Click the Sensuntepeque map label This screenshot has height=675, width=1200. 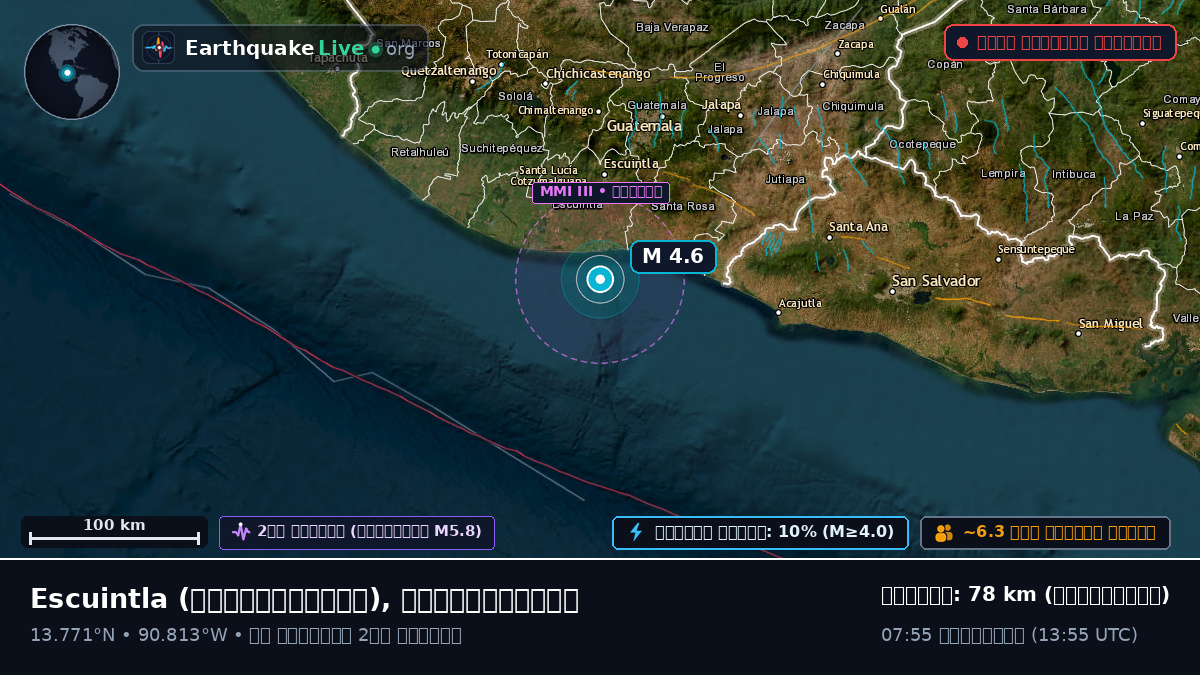[x=1036, y=248]
